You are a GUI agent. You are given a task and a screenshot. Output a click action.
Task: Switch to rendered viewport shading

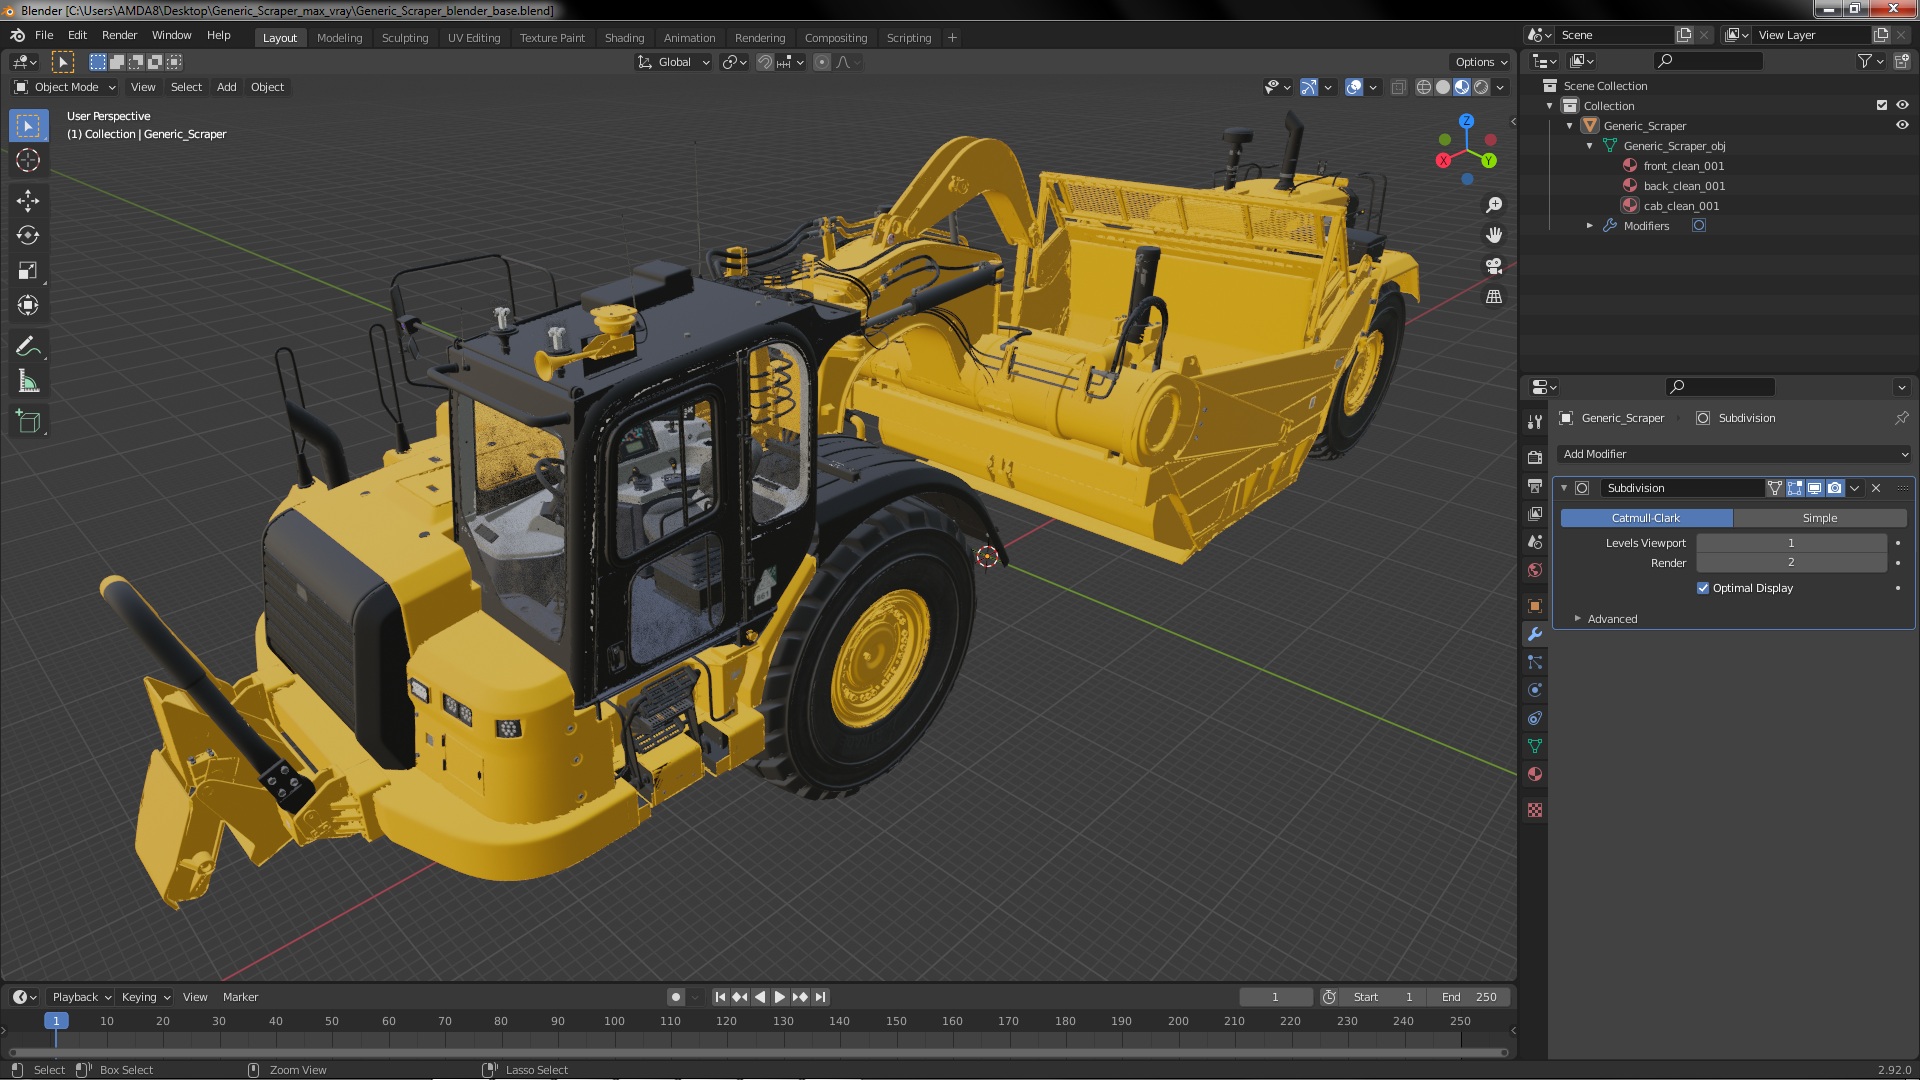1481,87
